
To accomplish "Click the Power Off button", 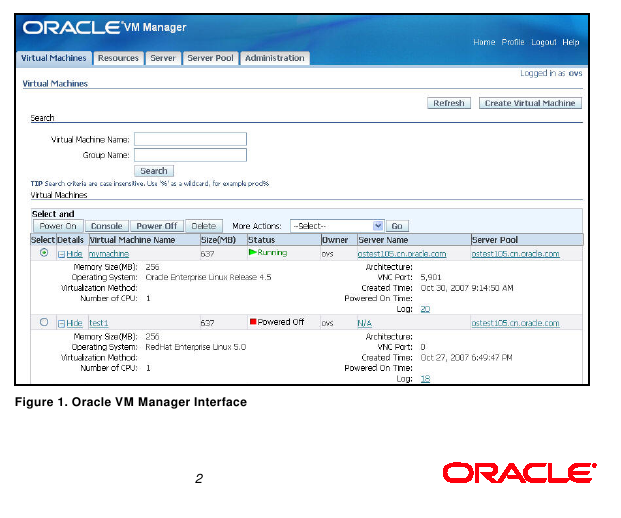I will 156,226.
